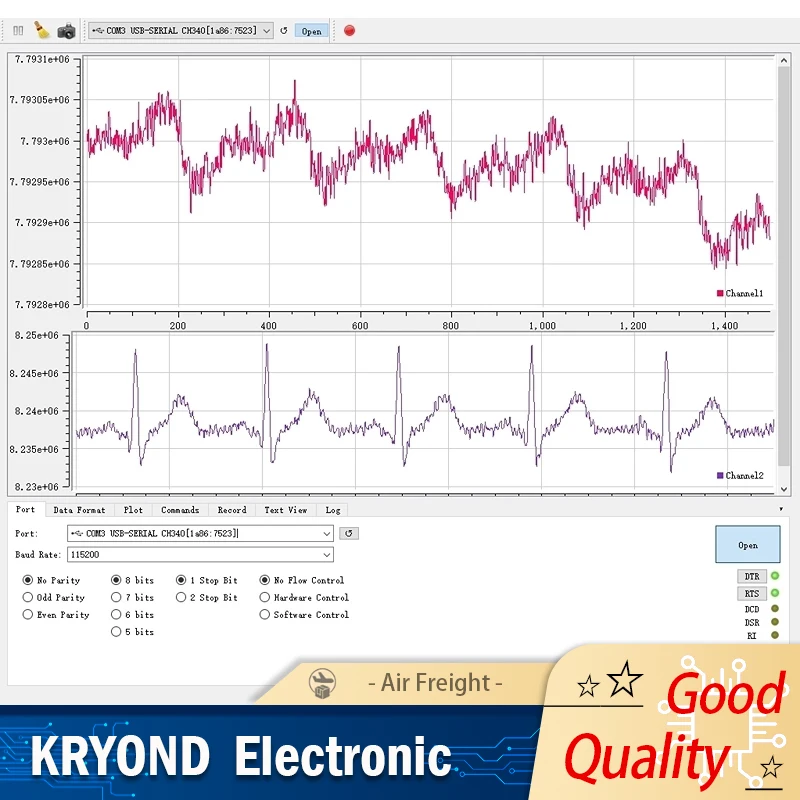
Task: Click the large Open port button
Action: 747,544
